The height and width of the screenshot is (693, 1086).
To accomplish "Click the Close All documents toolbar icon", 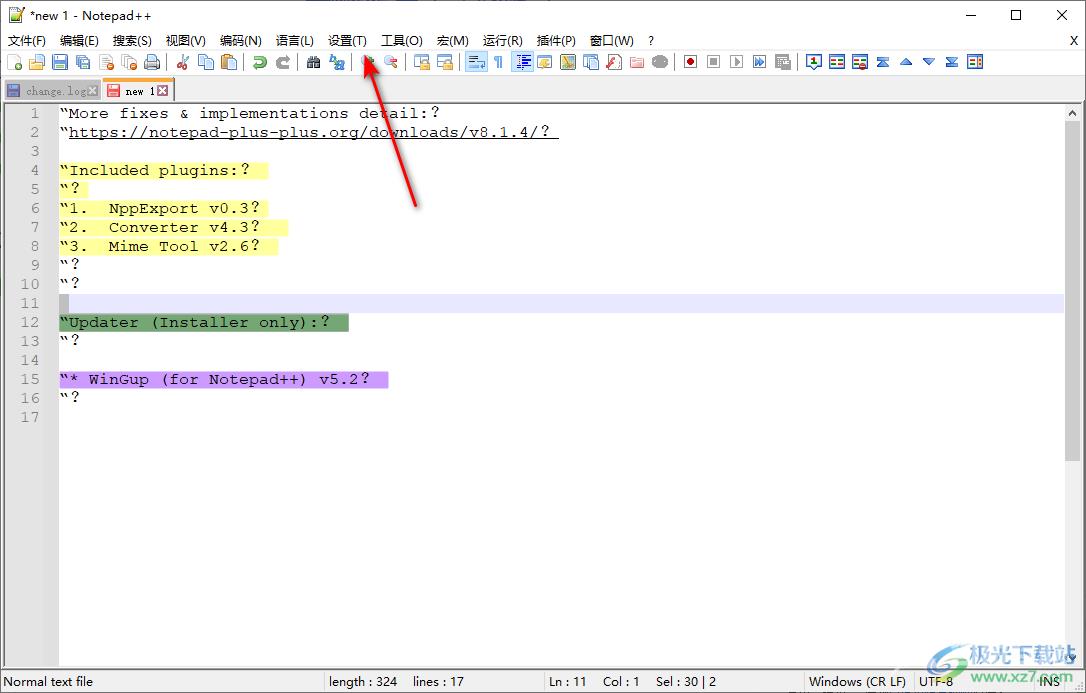I will pos(130,62).
